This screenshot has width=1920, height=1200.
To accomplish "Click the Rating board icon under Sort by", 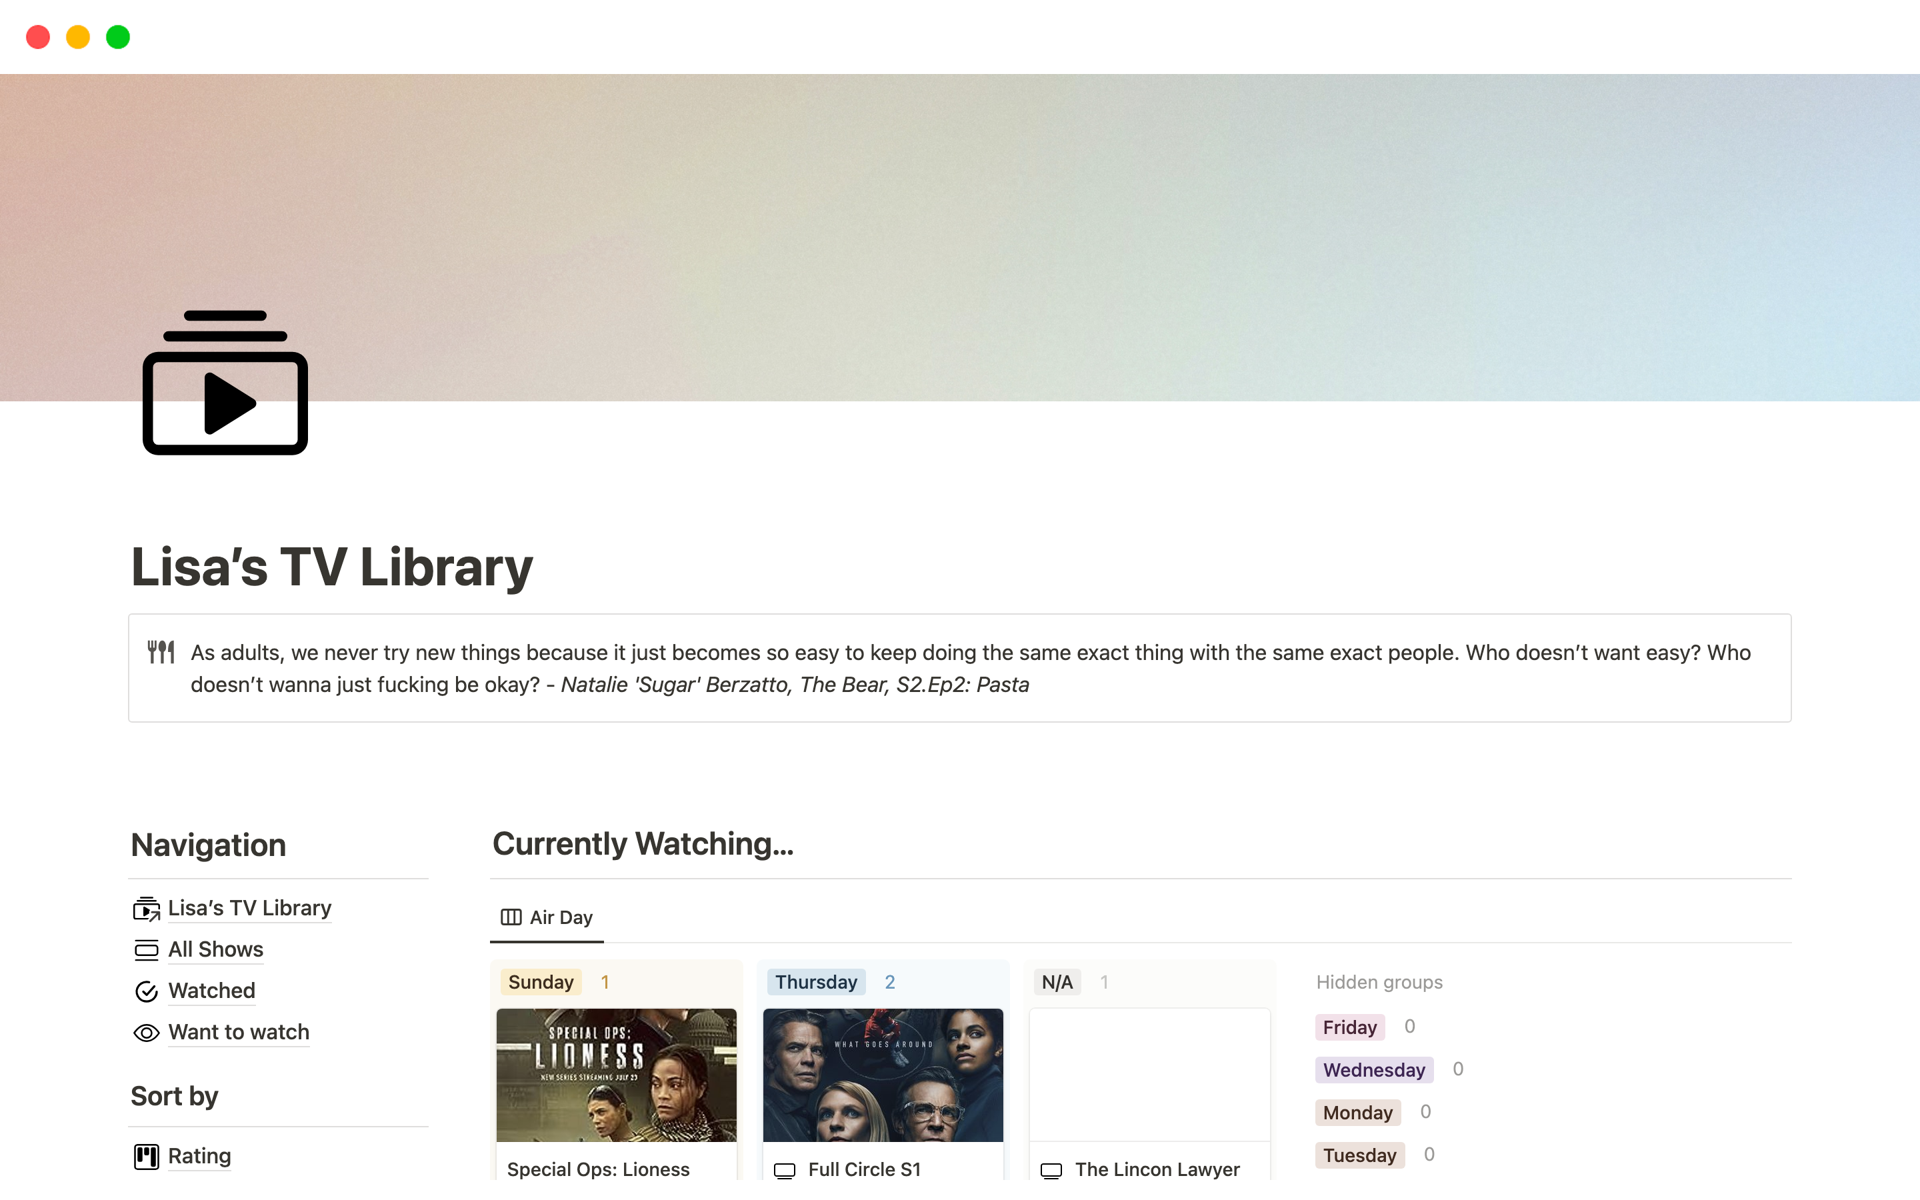I will [x=146, y=1157].
